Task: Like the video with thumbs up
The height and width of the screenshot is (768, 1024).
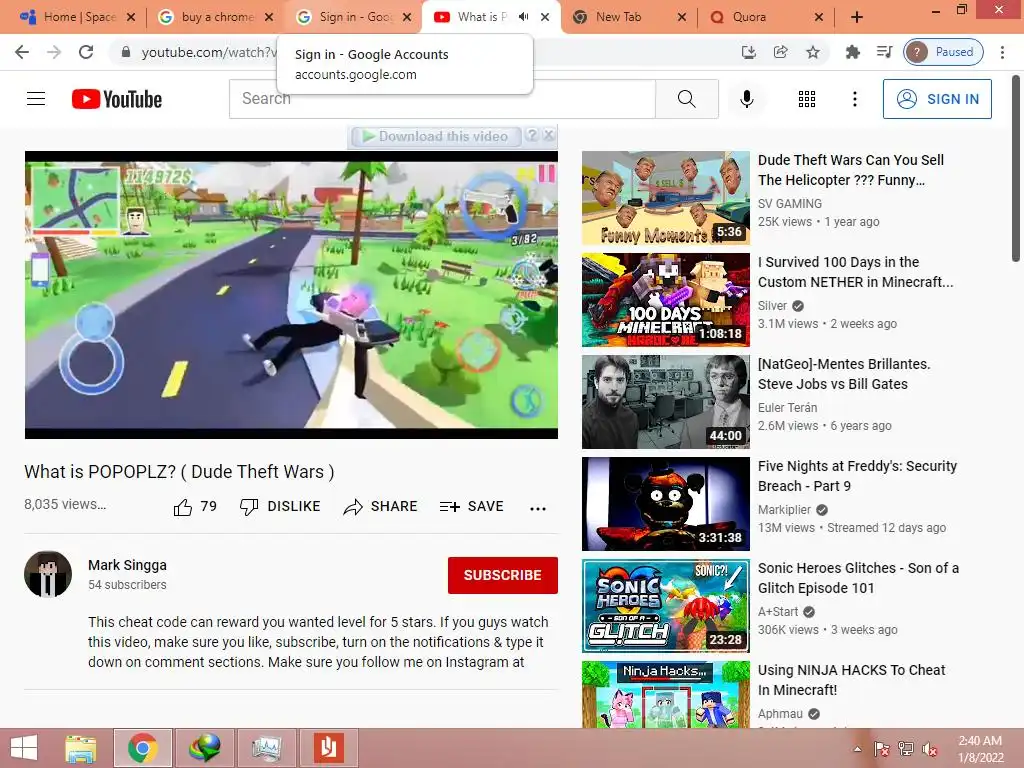Action: click(x=195, y=507)
